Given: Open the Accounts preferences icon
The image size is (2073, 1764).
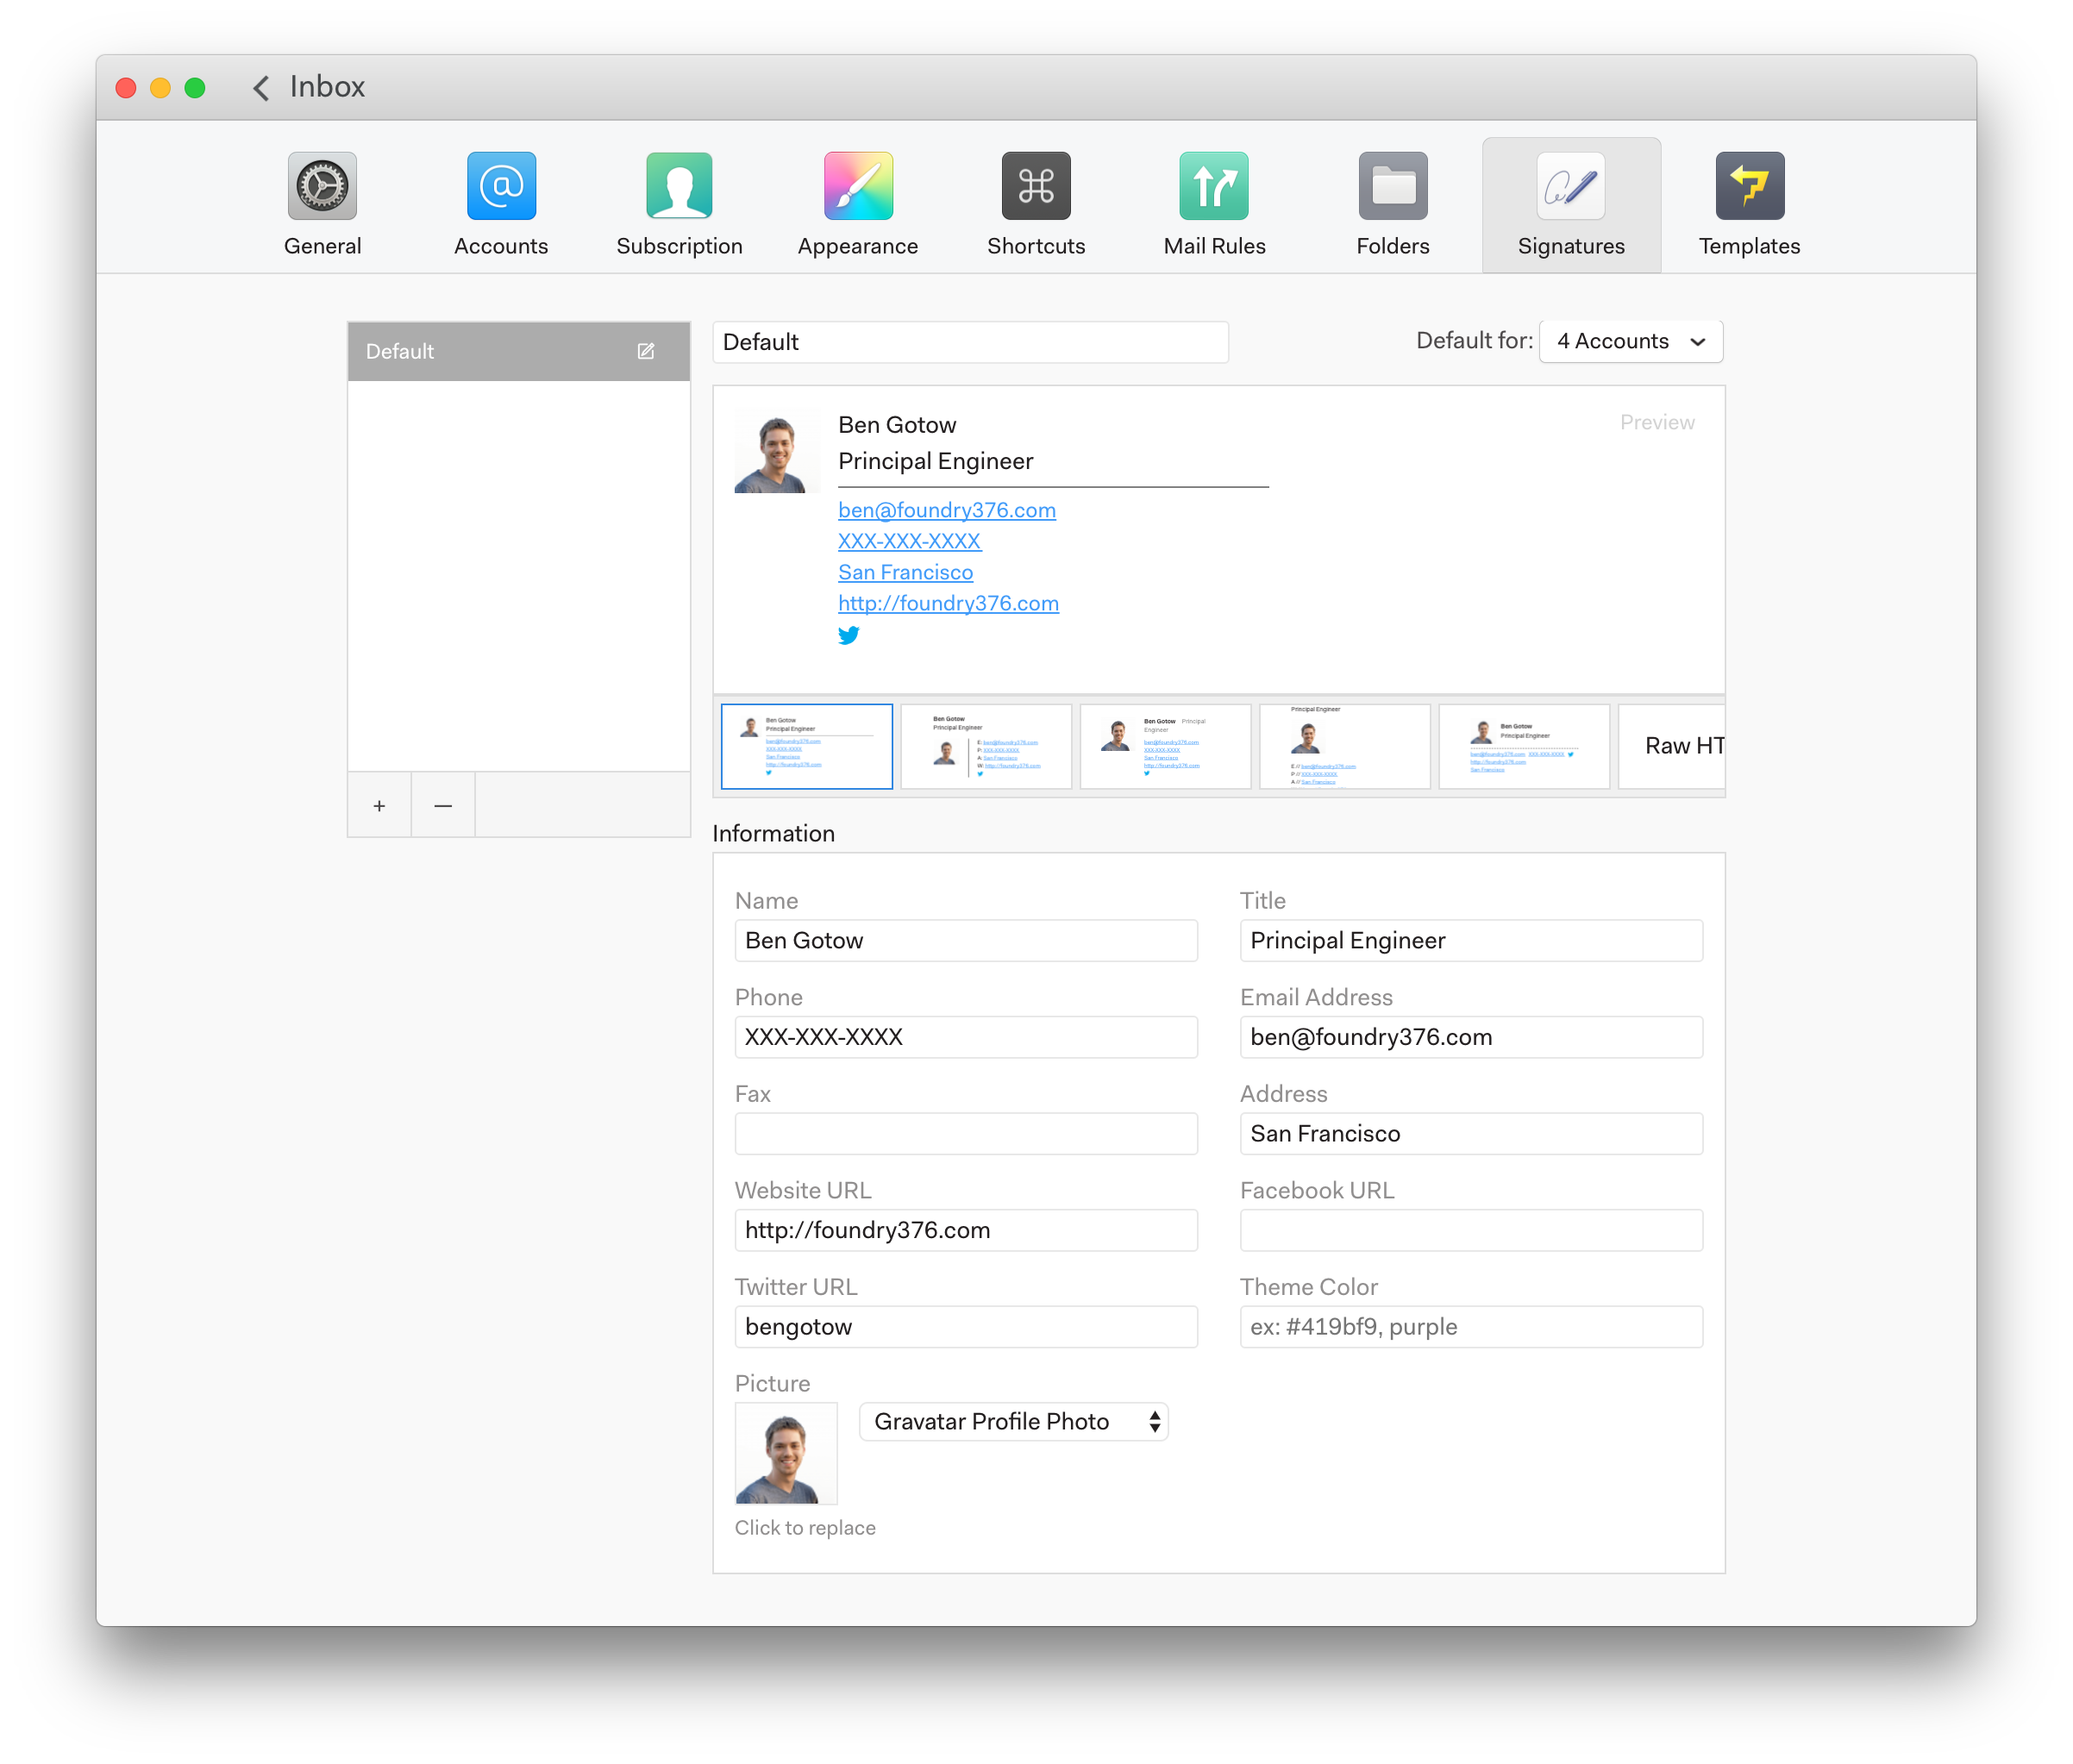Looking at the screenshot, I should 501,186.
